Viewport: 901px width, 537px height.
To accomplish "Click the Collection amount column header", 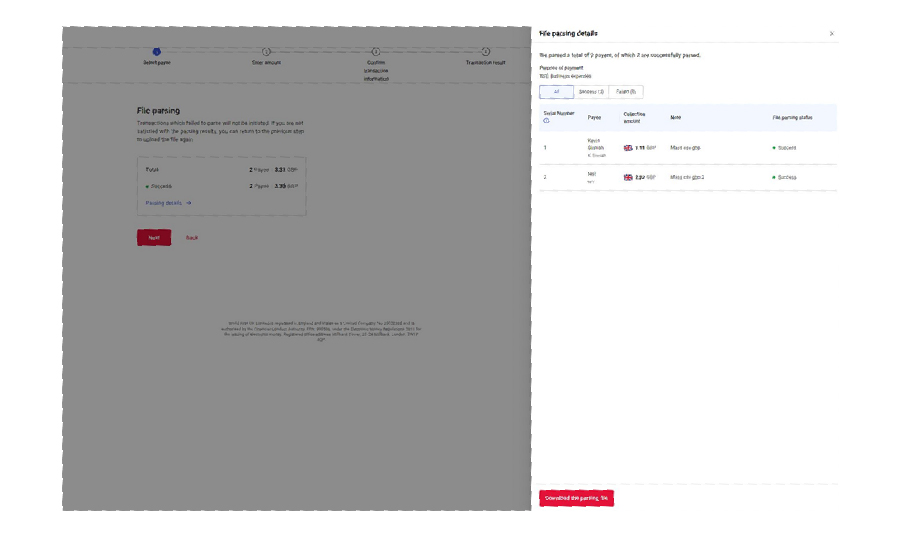I will point(635,117).
